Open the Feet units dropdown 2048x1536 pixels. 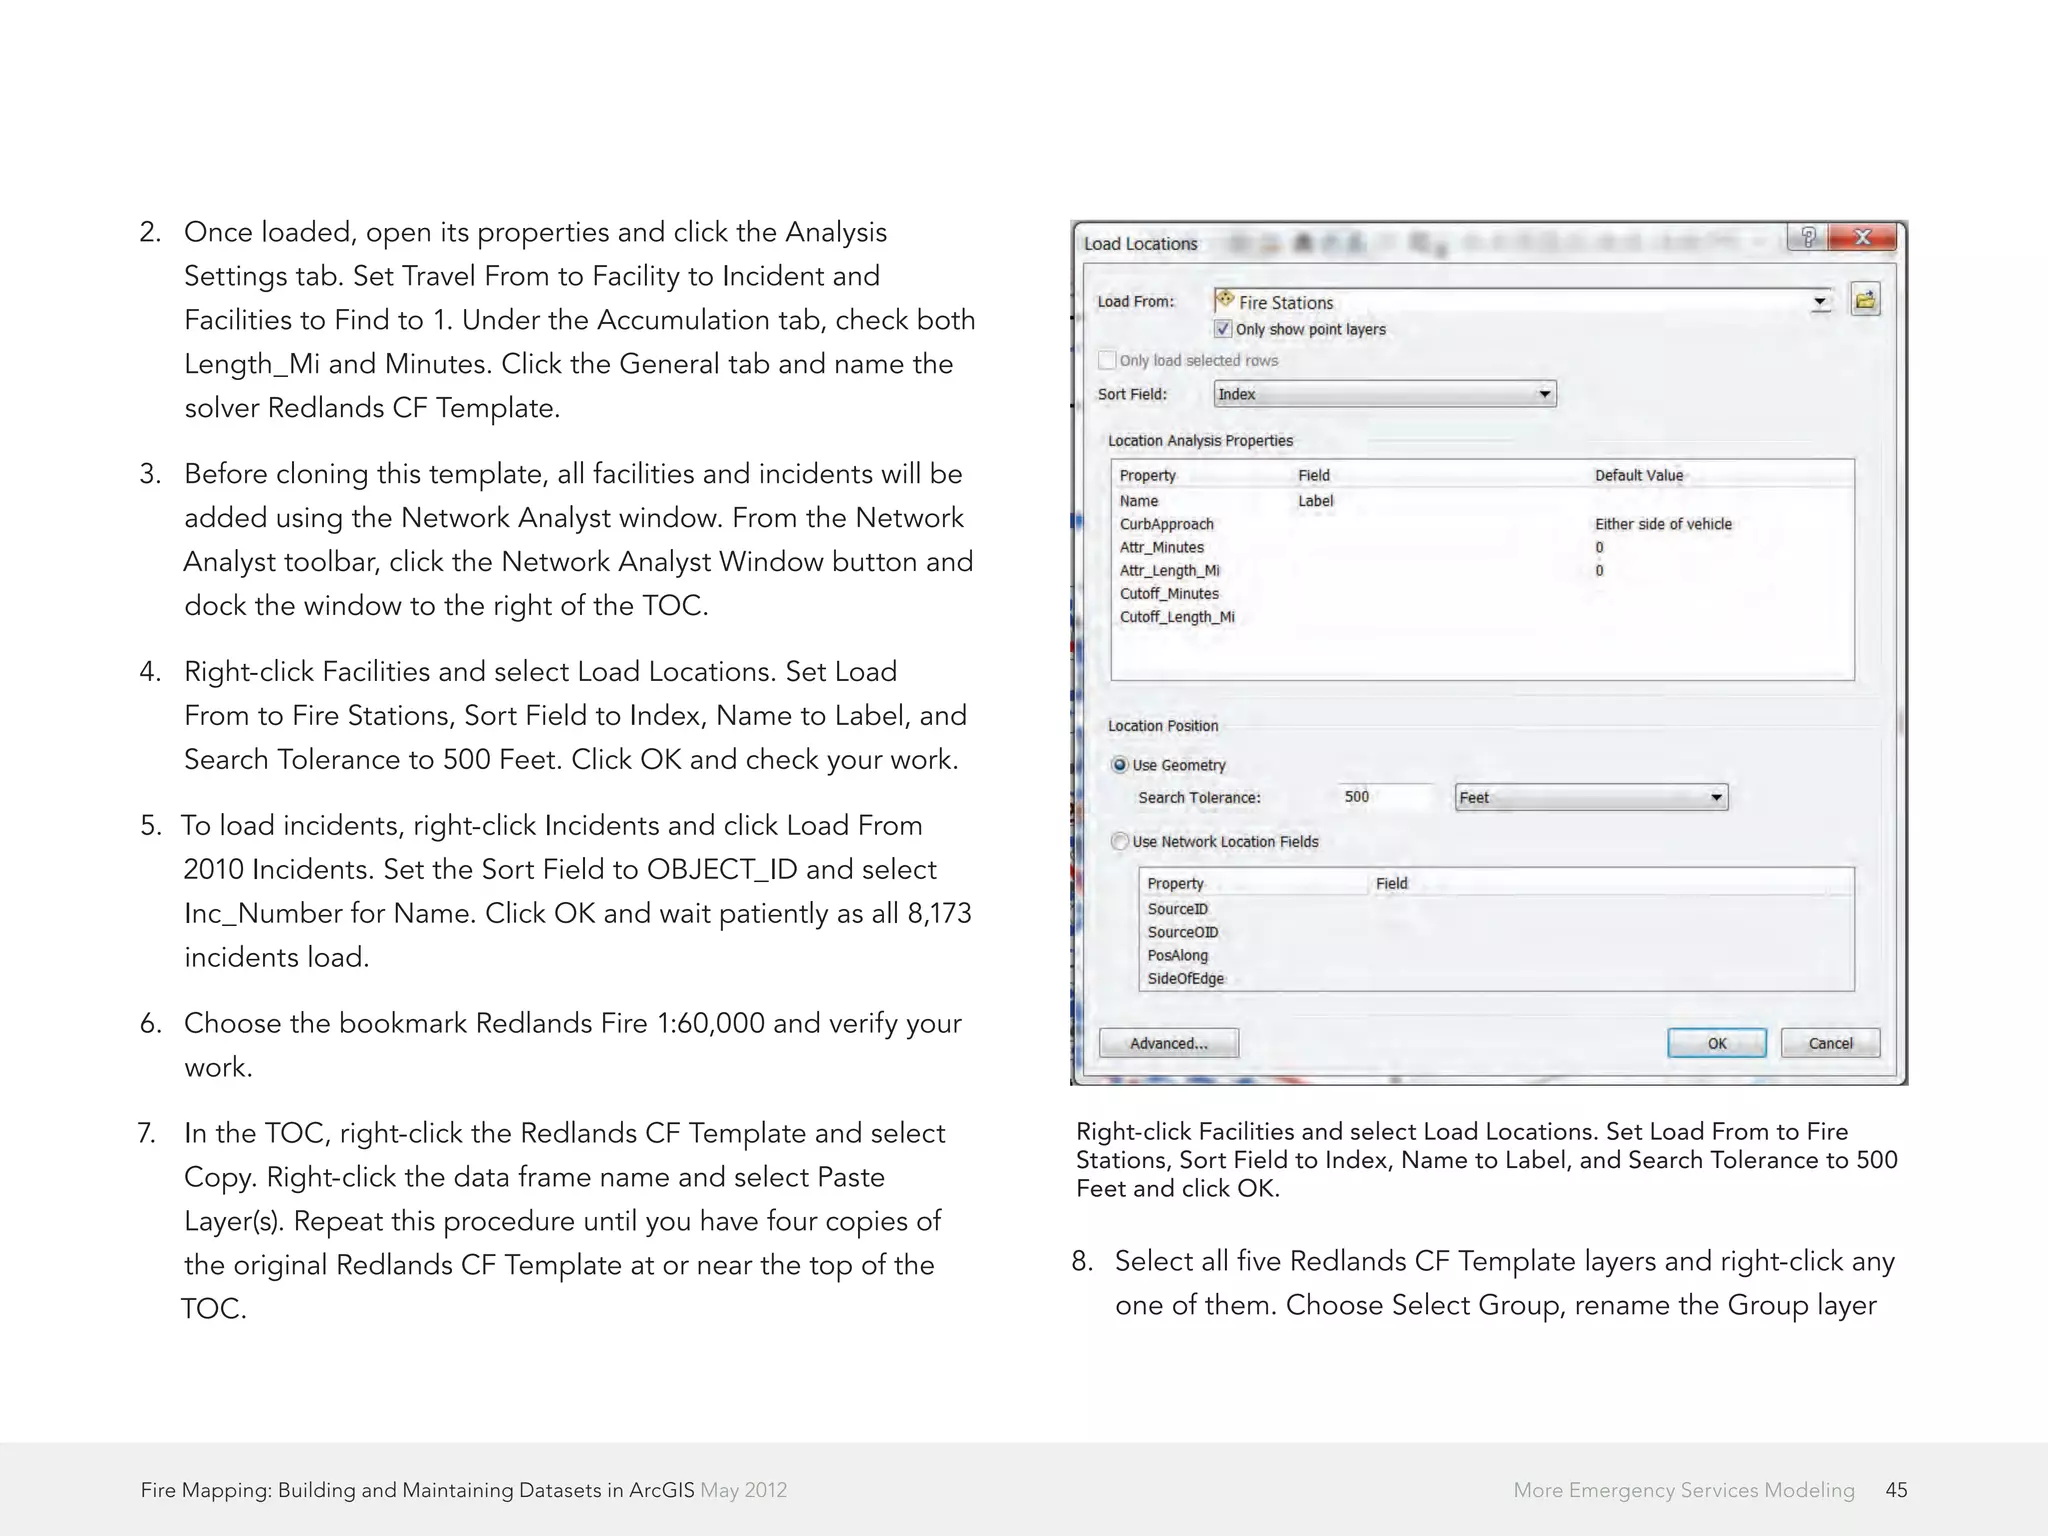point(1716,797)
